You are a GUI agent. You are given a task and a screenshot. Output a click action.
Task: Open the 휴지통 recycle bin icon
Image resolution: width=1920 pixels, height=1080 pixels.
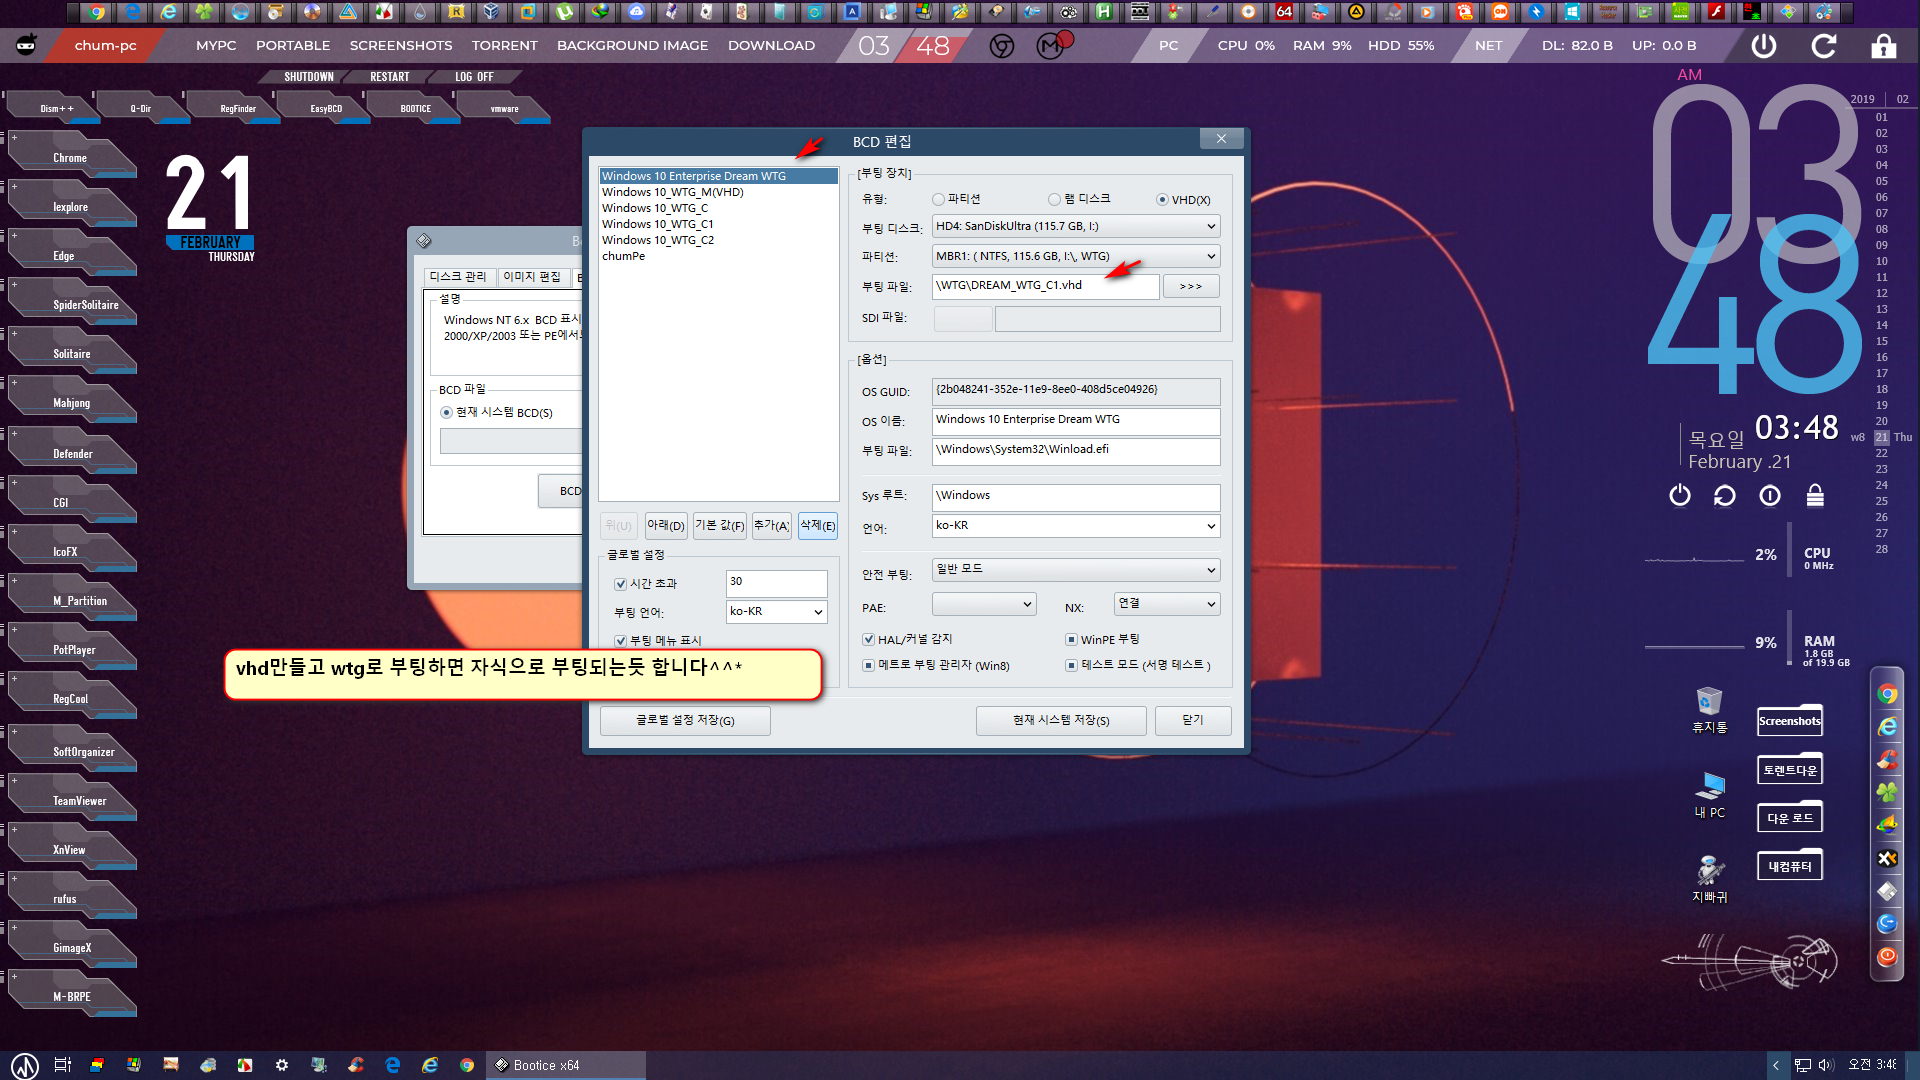point(1709,709)
